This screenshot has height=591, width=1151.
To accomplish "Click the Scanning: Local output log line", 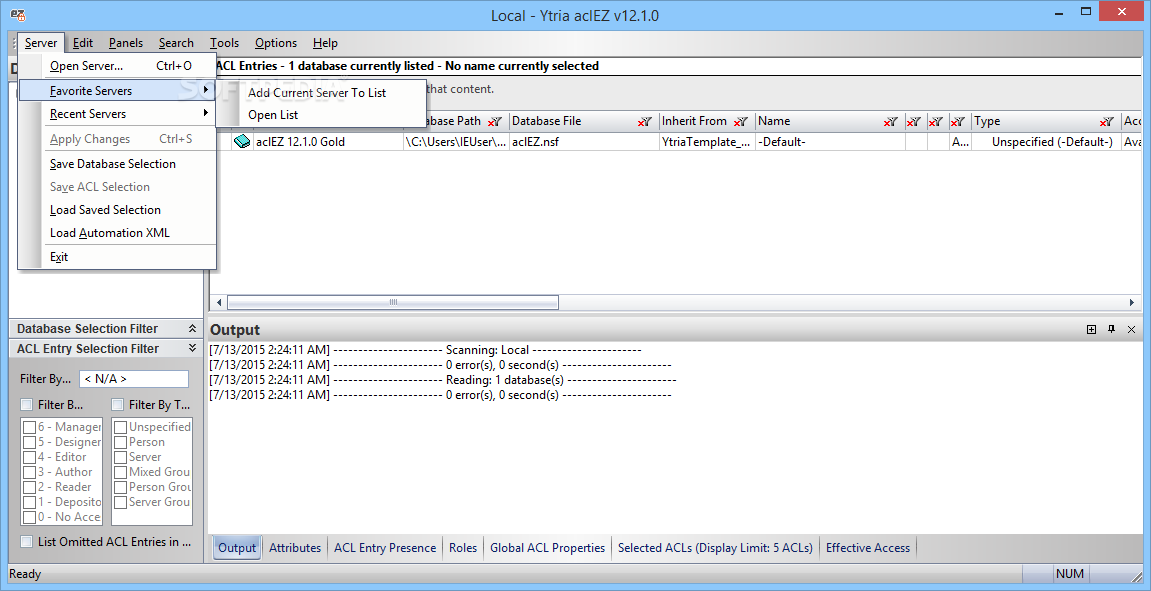I will click(x=426, y=350).
